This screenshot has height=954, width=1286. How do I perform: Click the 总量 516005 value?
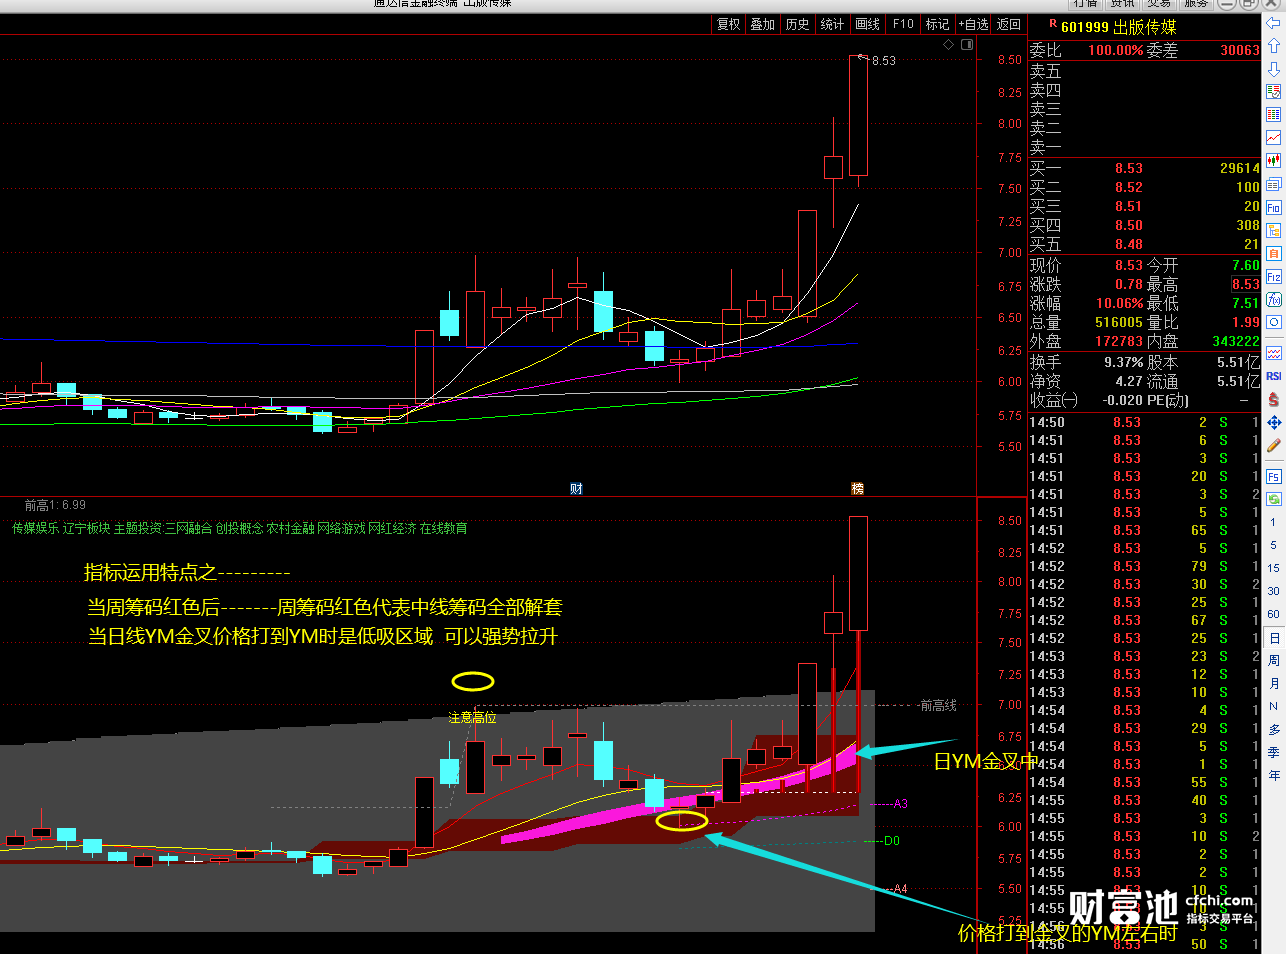[1119, 322]
